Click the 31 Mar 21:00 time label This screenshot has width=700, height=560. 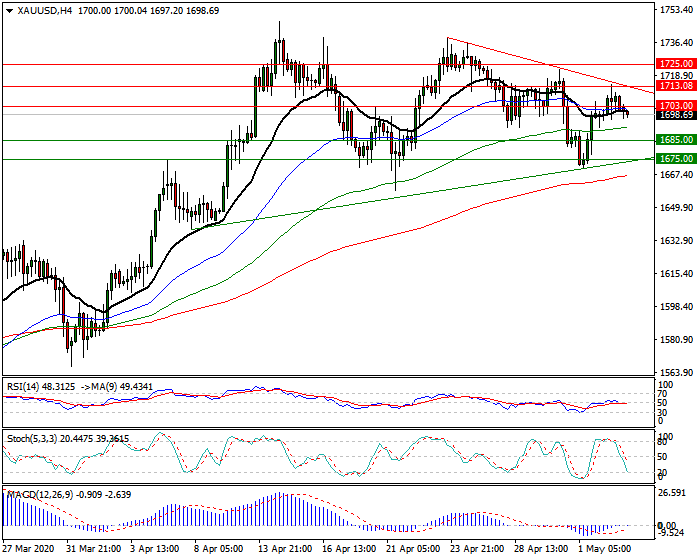tap(94, 548)
